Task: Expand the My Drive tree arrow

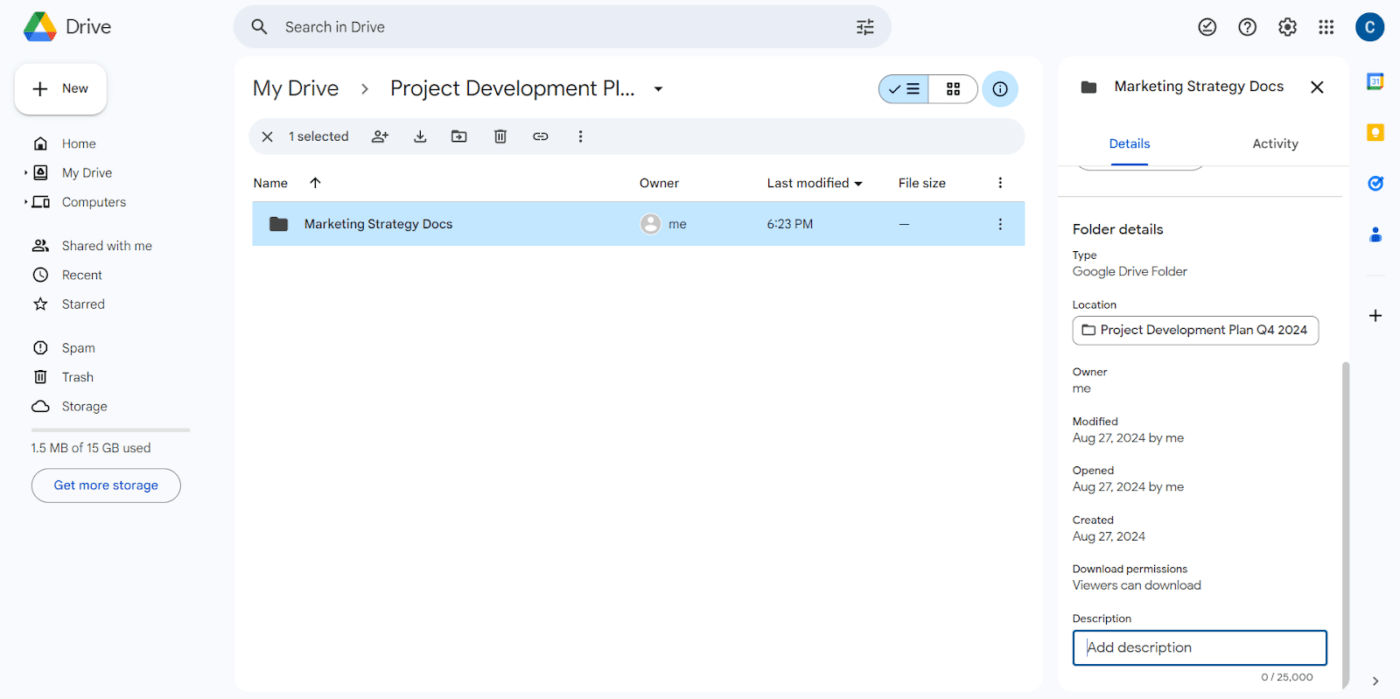Action: [x=26, y=173]
